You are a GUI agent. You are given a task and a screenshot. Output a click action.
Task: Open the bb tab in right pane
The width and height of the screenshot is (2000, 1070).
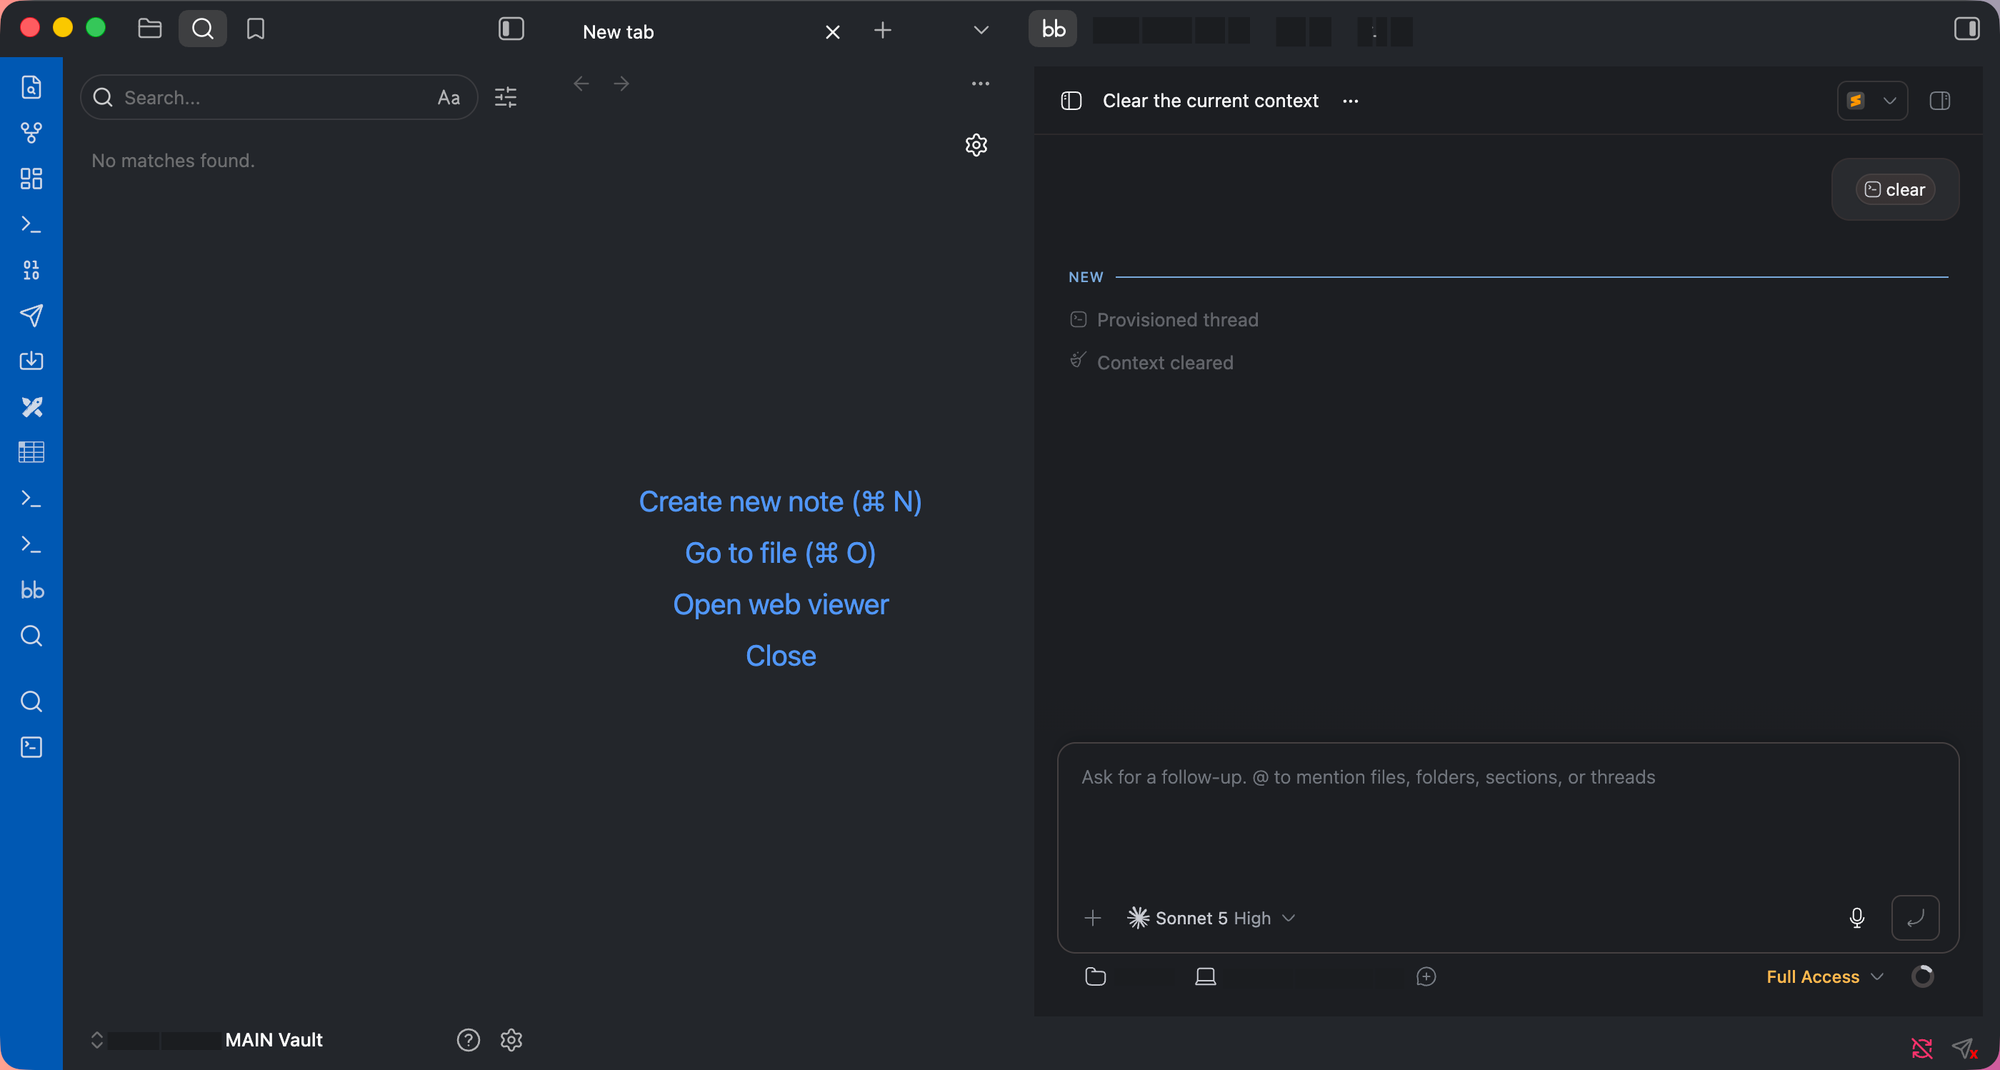pos(1053,29)
